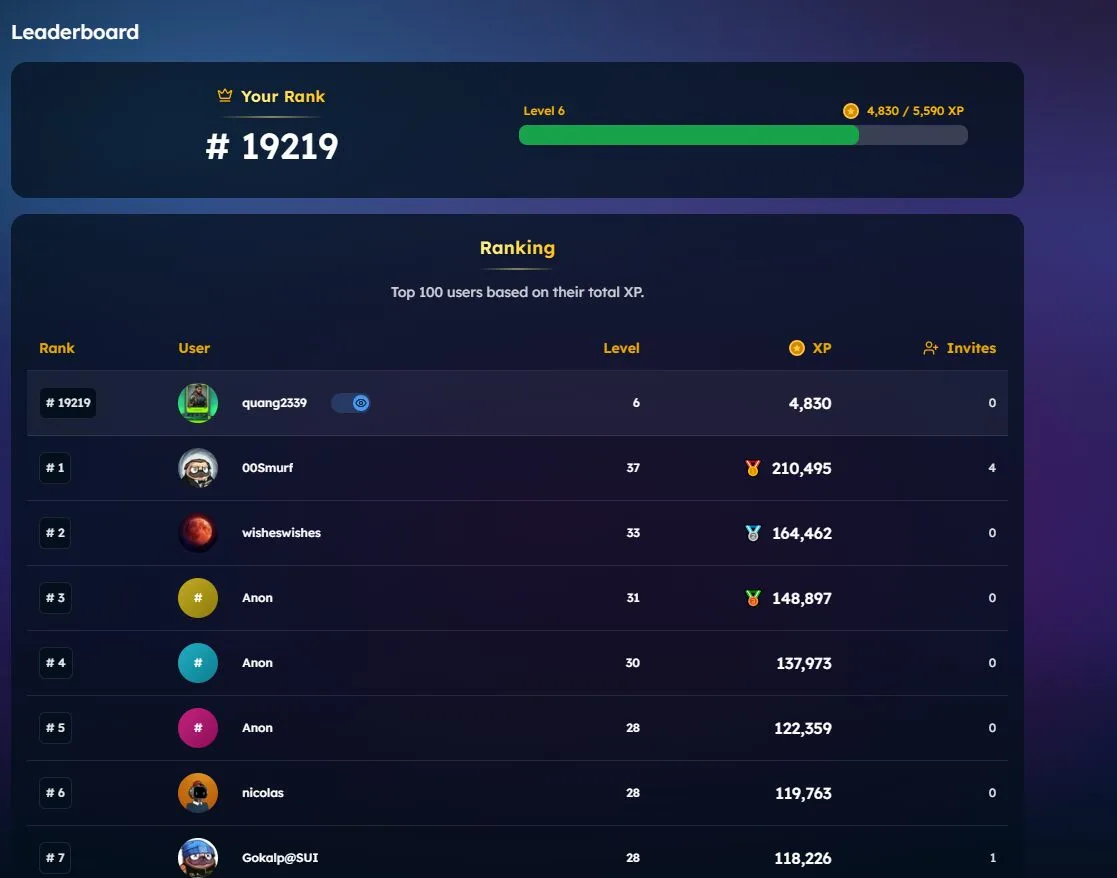This screenshot has width=1117, height=878.
Task: Click the crown icon beside Your Rank
Action: 225,95
